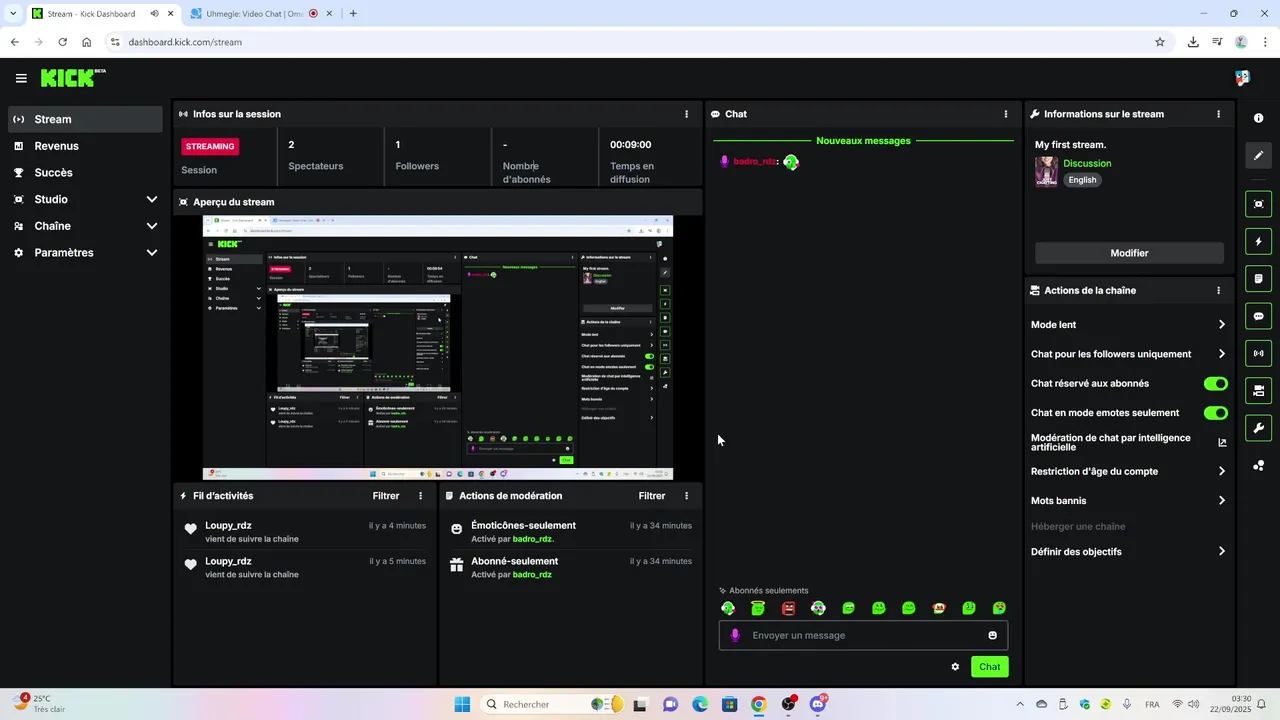This screenshot has width=1280, height=720.
Task: Insert the red angry face emote
Action: point(788,608)
